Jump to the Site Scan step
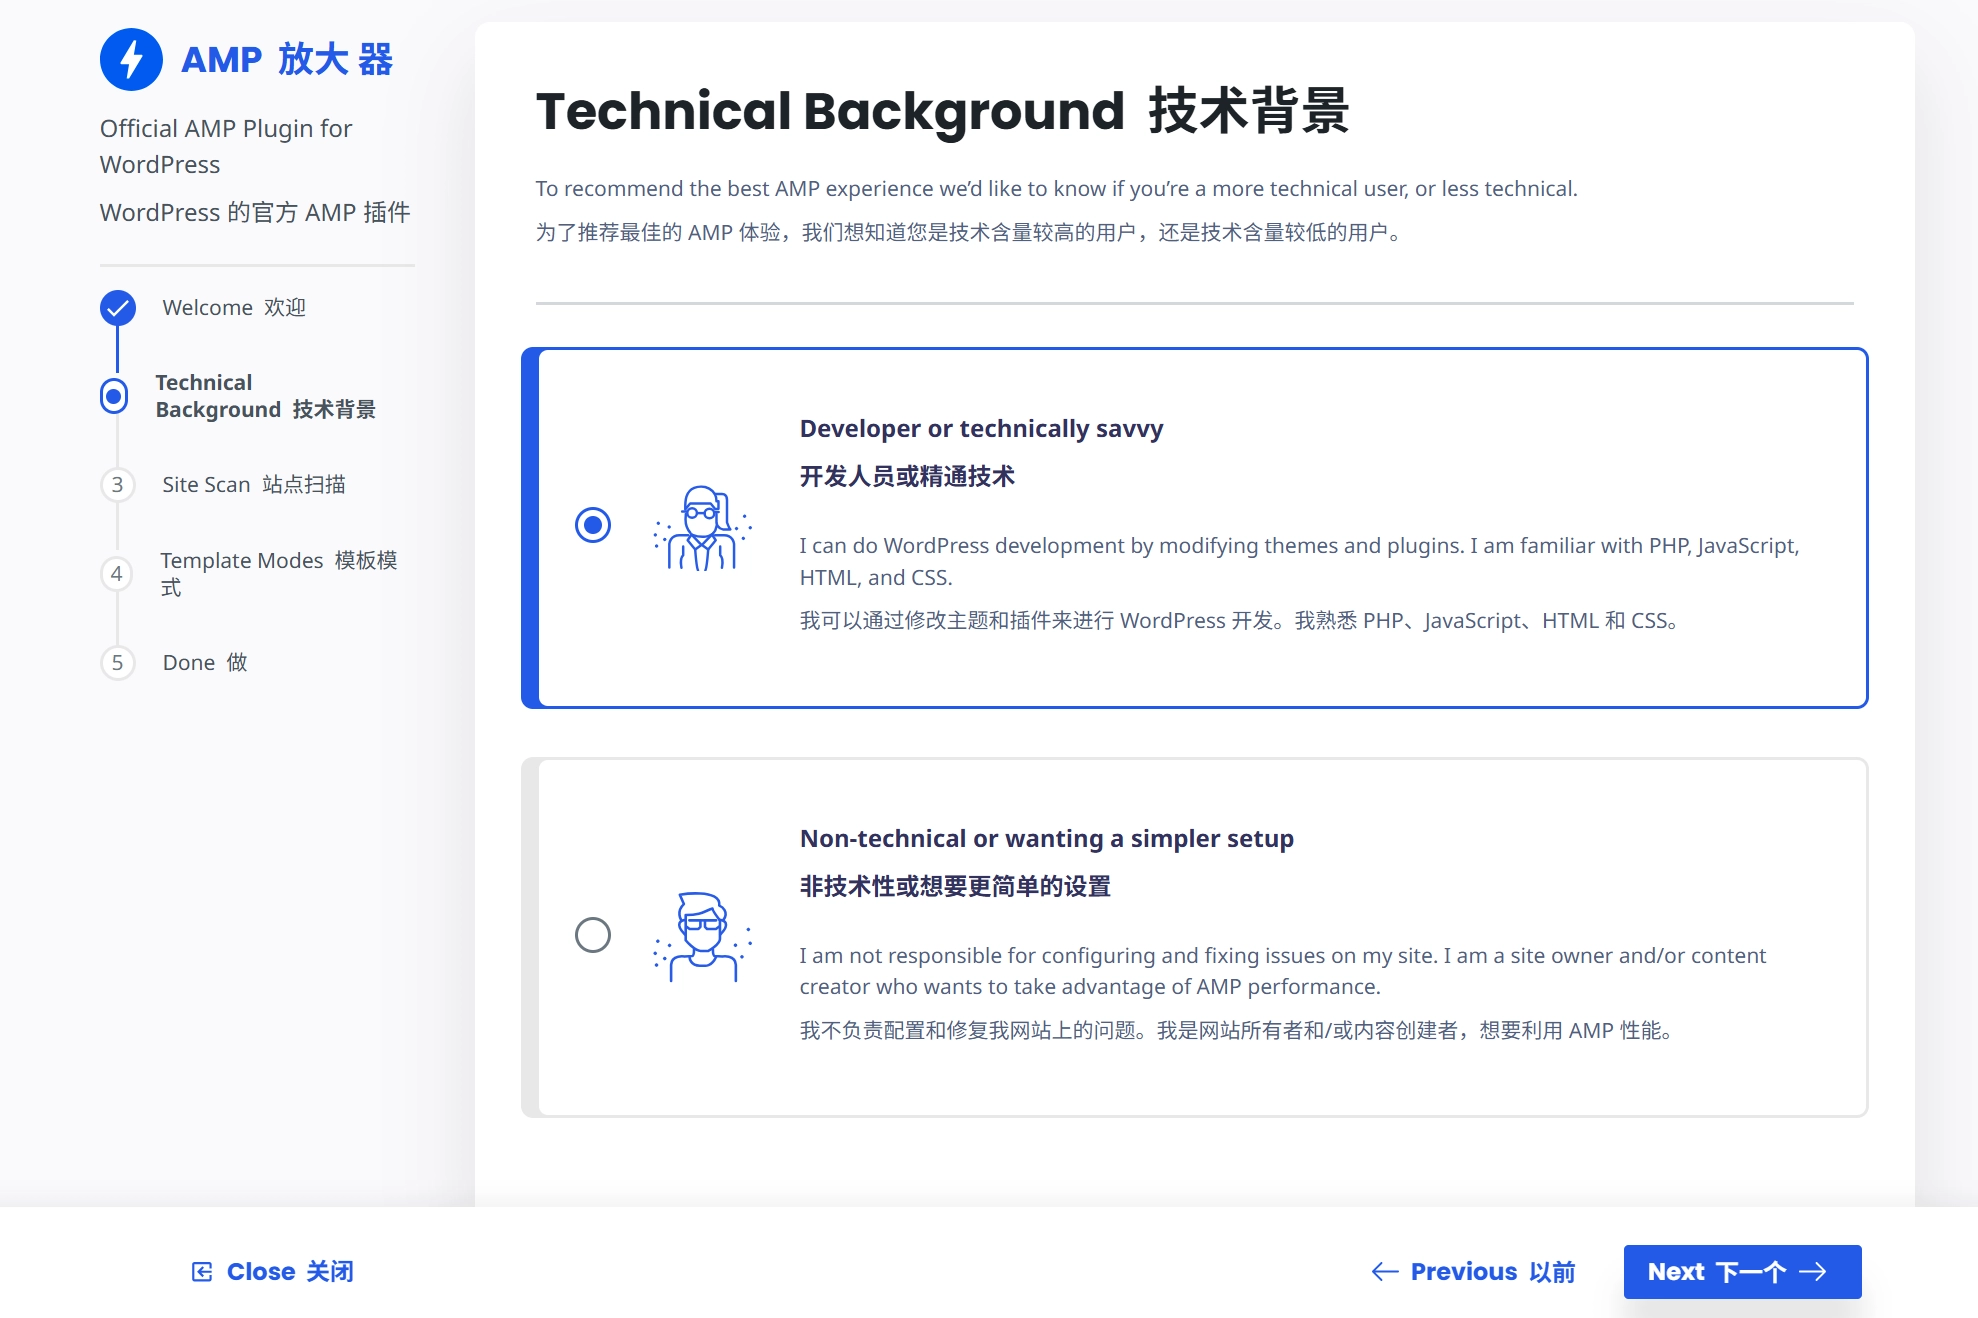 254,485
